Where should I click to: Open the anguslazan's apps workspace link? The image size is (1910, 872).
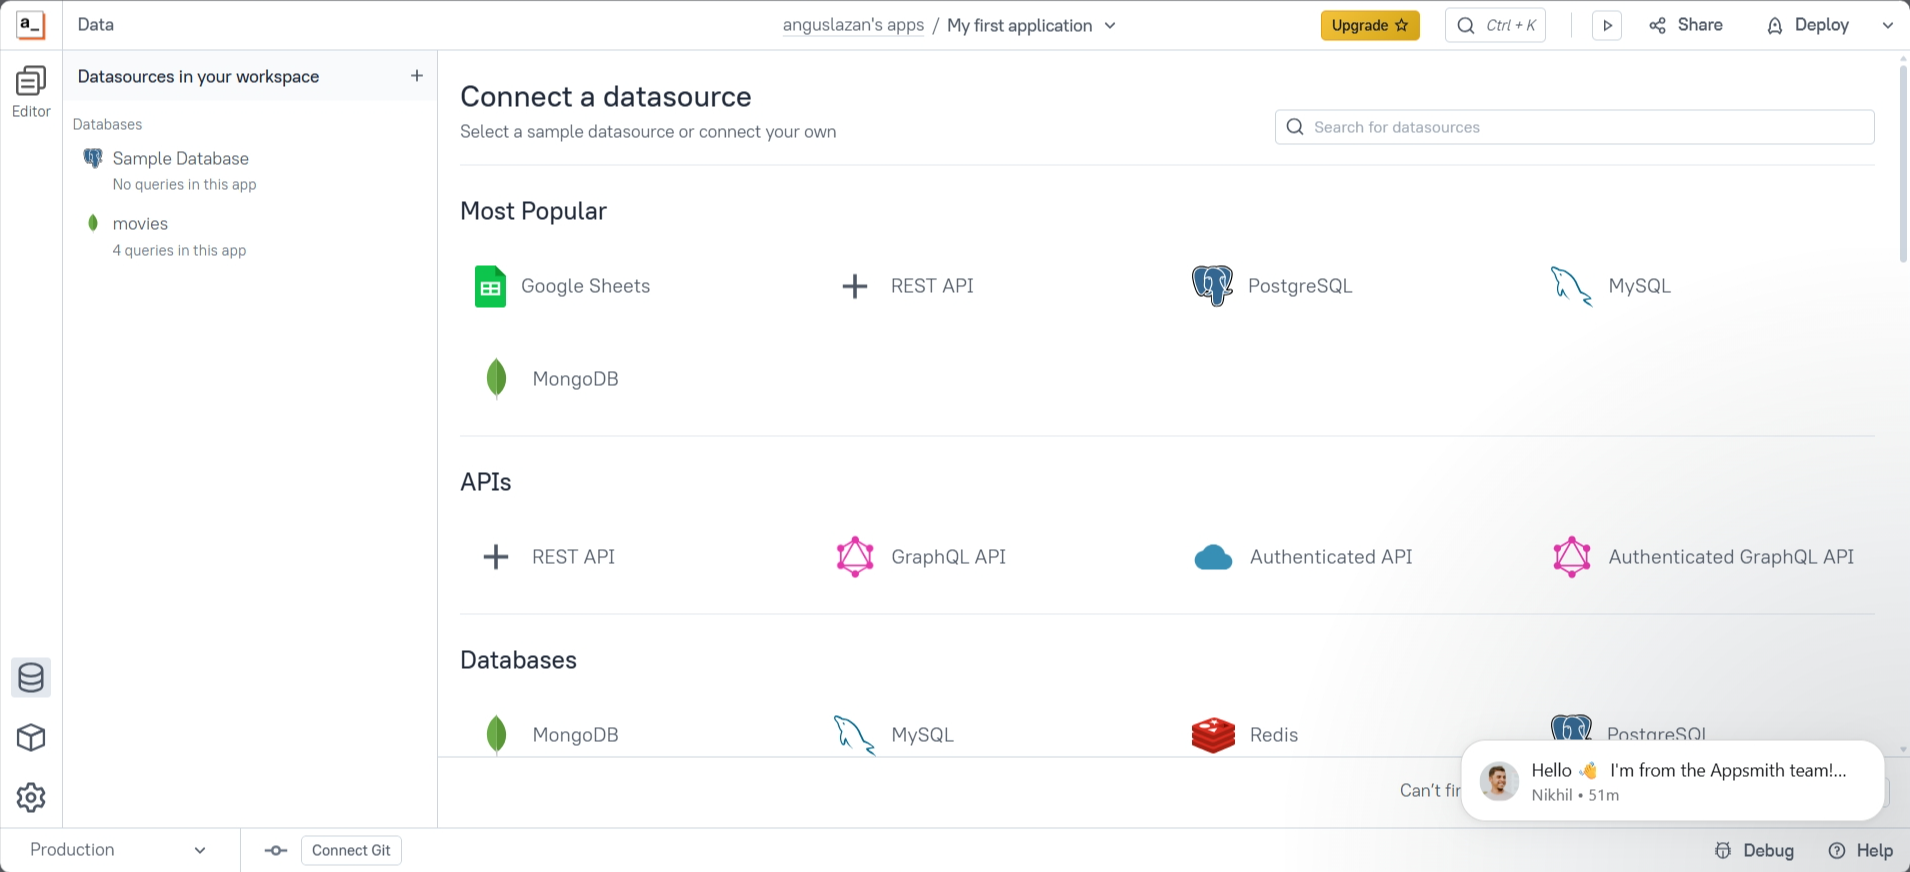[x=853, y=26]
